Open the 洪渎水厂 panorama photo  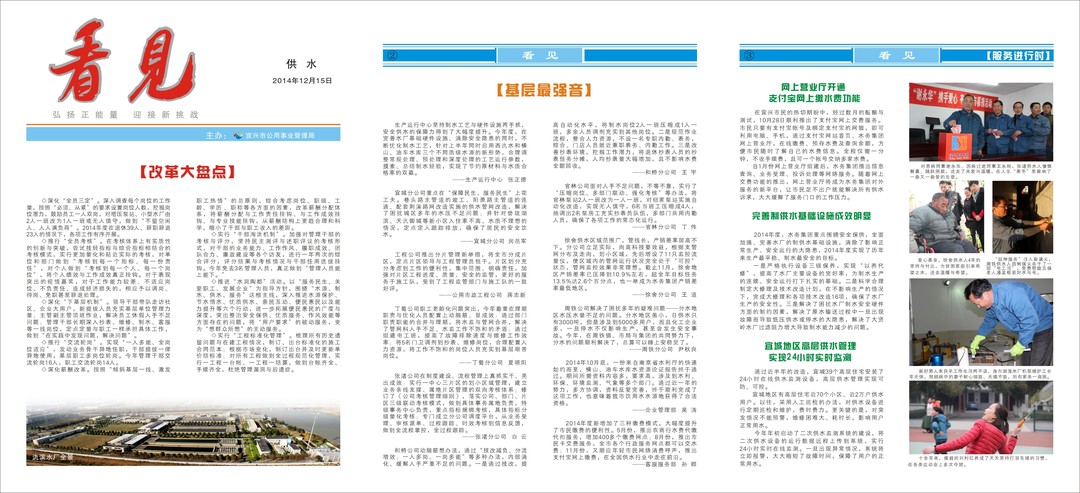click(x=183, y=431)
